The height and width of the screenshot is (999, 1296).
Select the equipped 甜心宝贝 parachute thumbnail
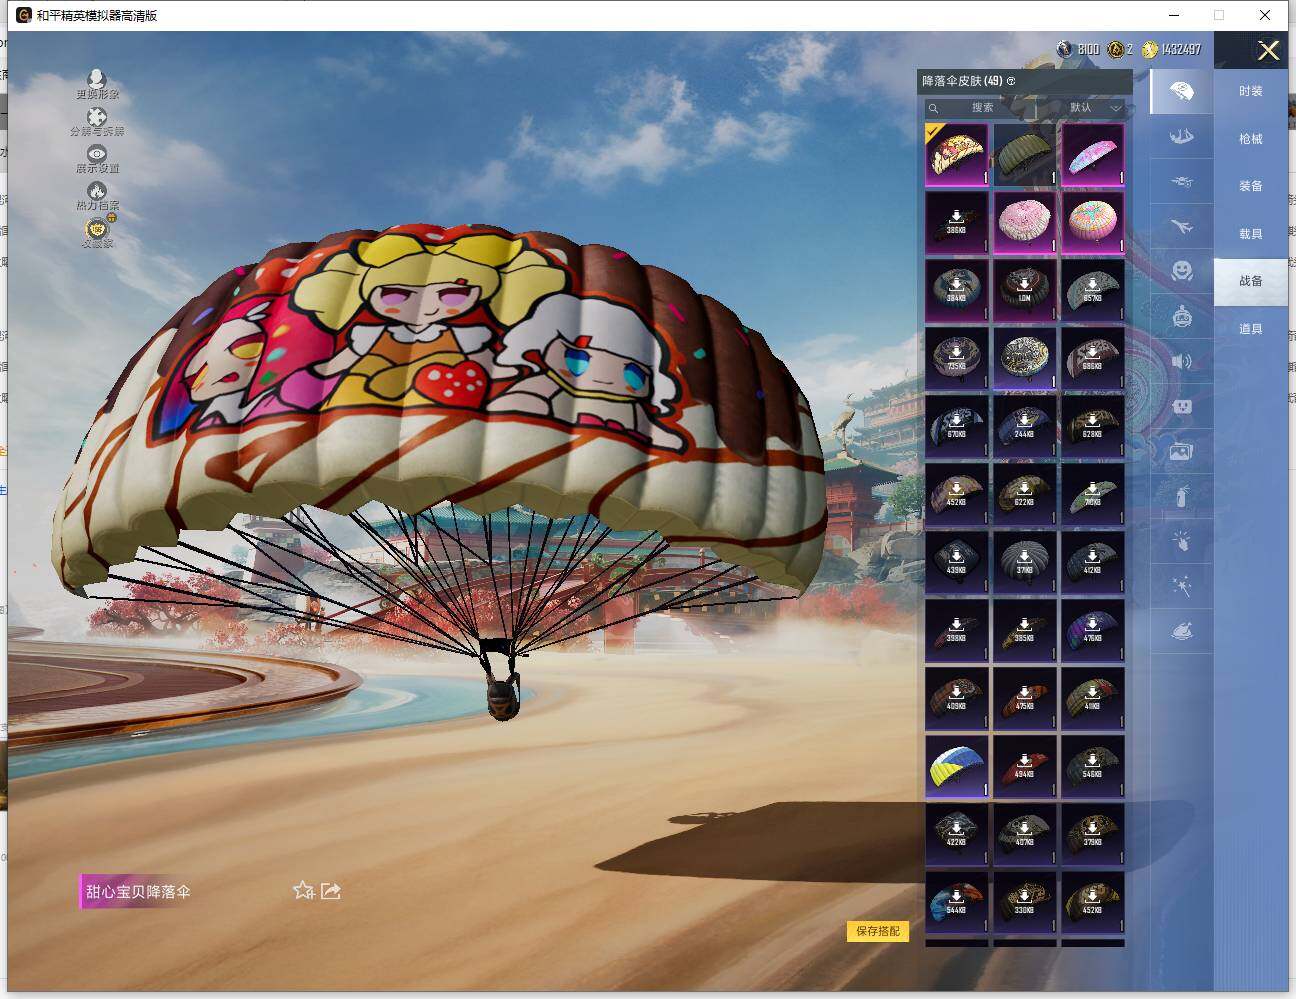pos(957,154)
